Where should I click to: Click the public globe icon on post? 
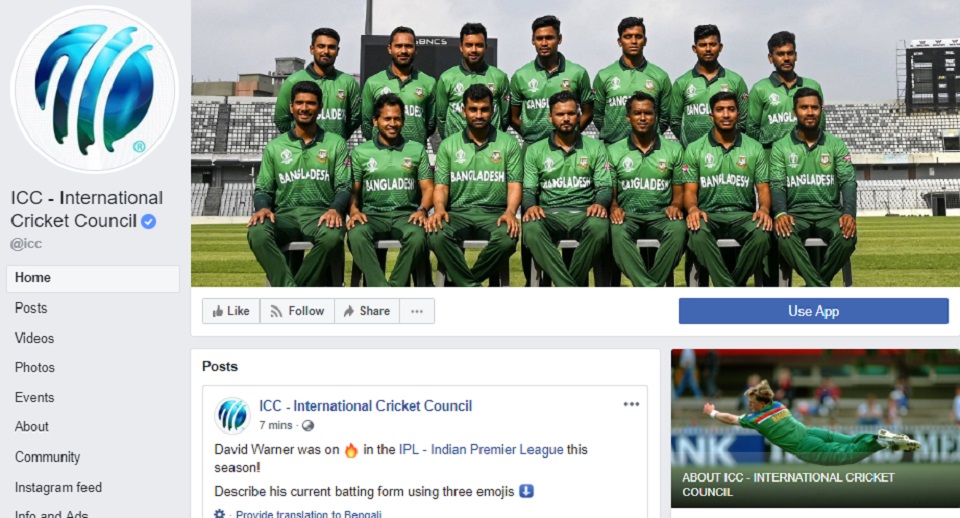tap(308, 426)
